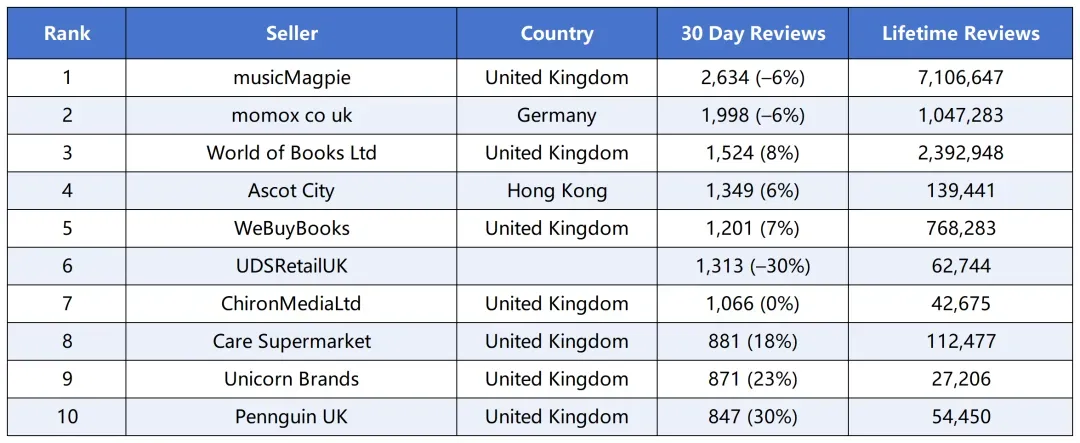The width and height of the screenshot is (1080, 443).
Task: Click the Unicorn Brands seller name
Action: click(291, 379)
